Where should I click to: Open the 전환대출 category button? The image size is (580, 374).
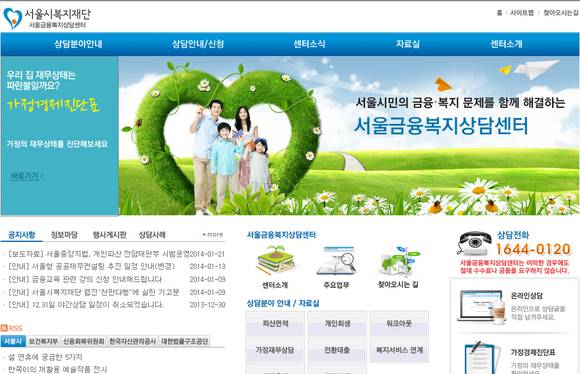click(337, 350)
